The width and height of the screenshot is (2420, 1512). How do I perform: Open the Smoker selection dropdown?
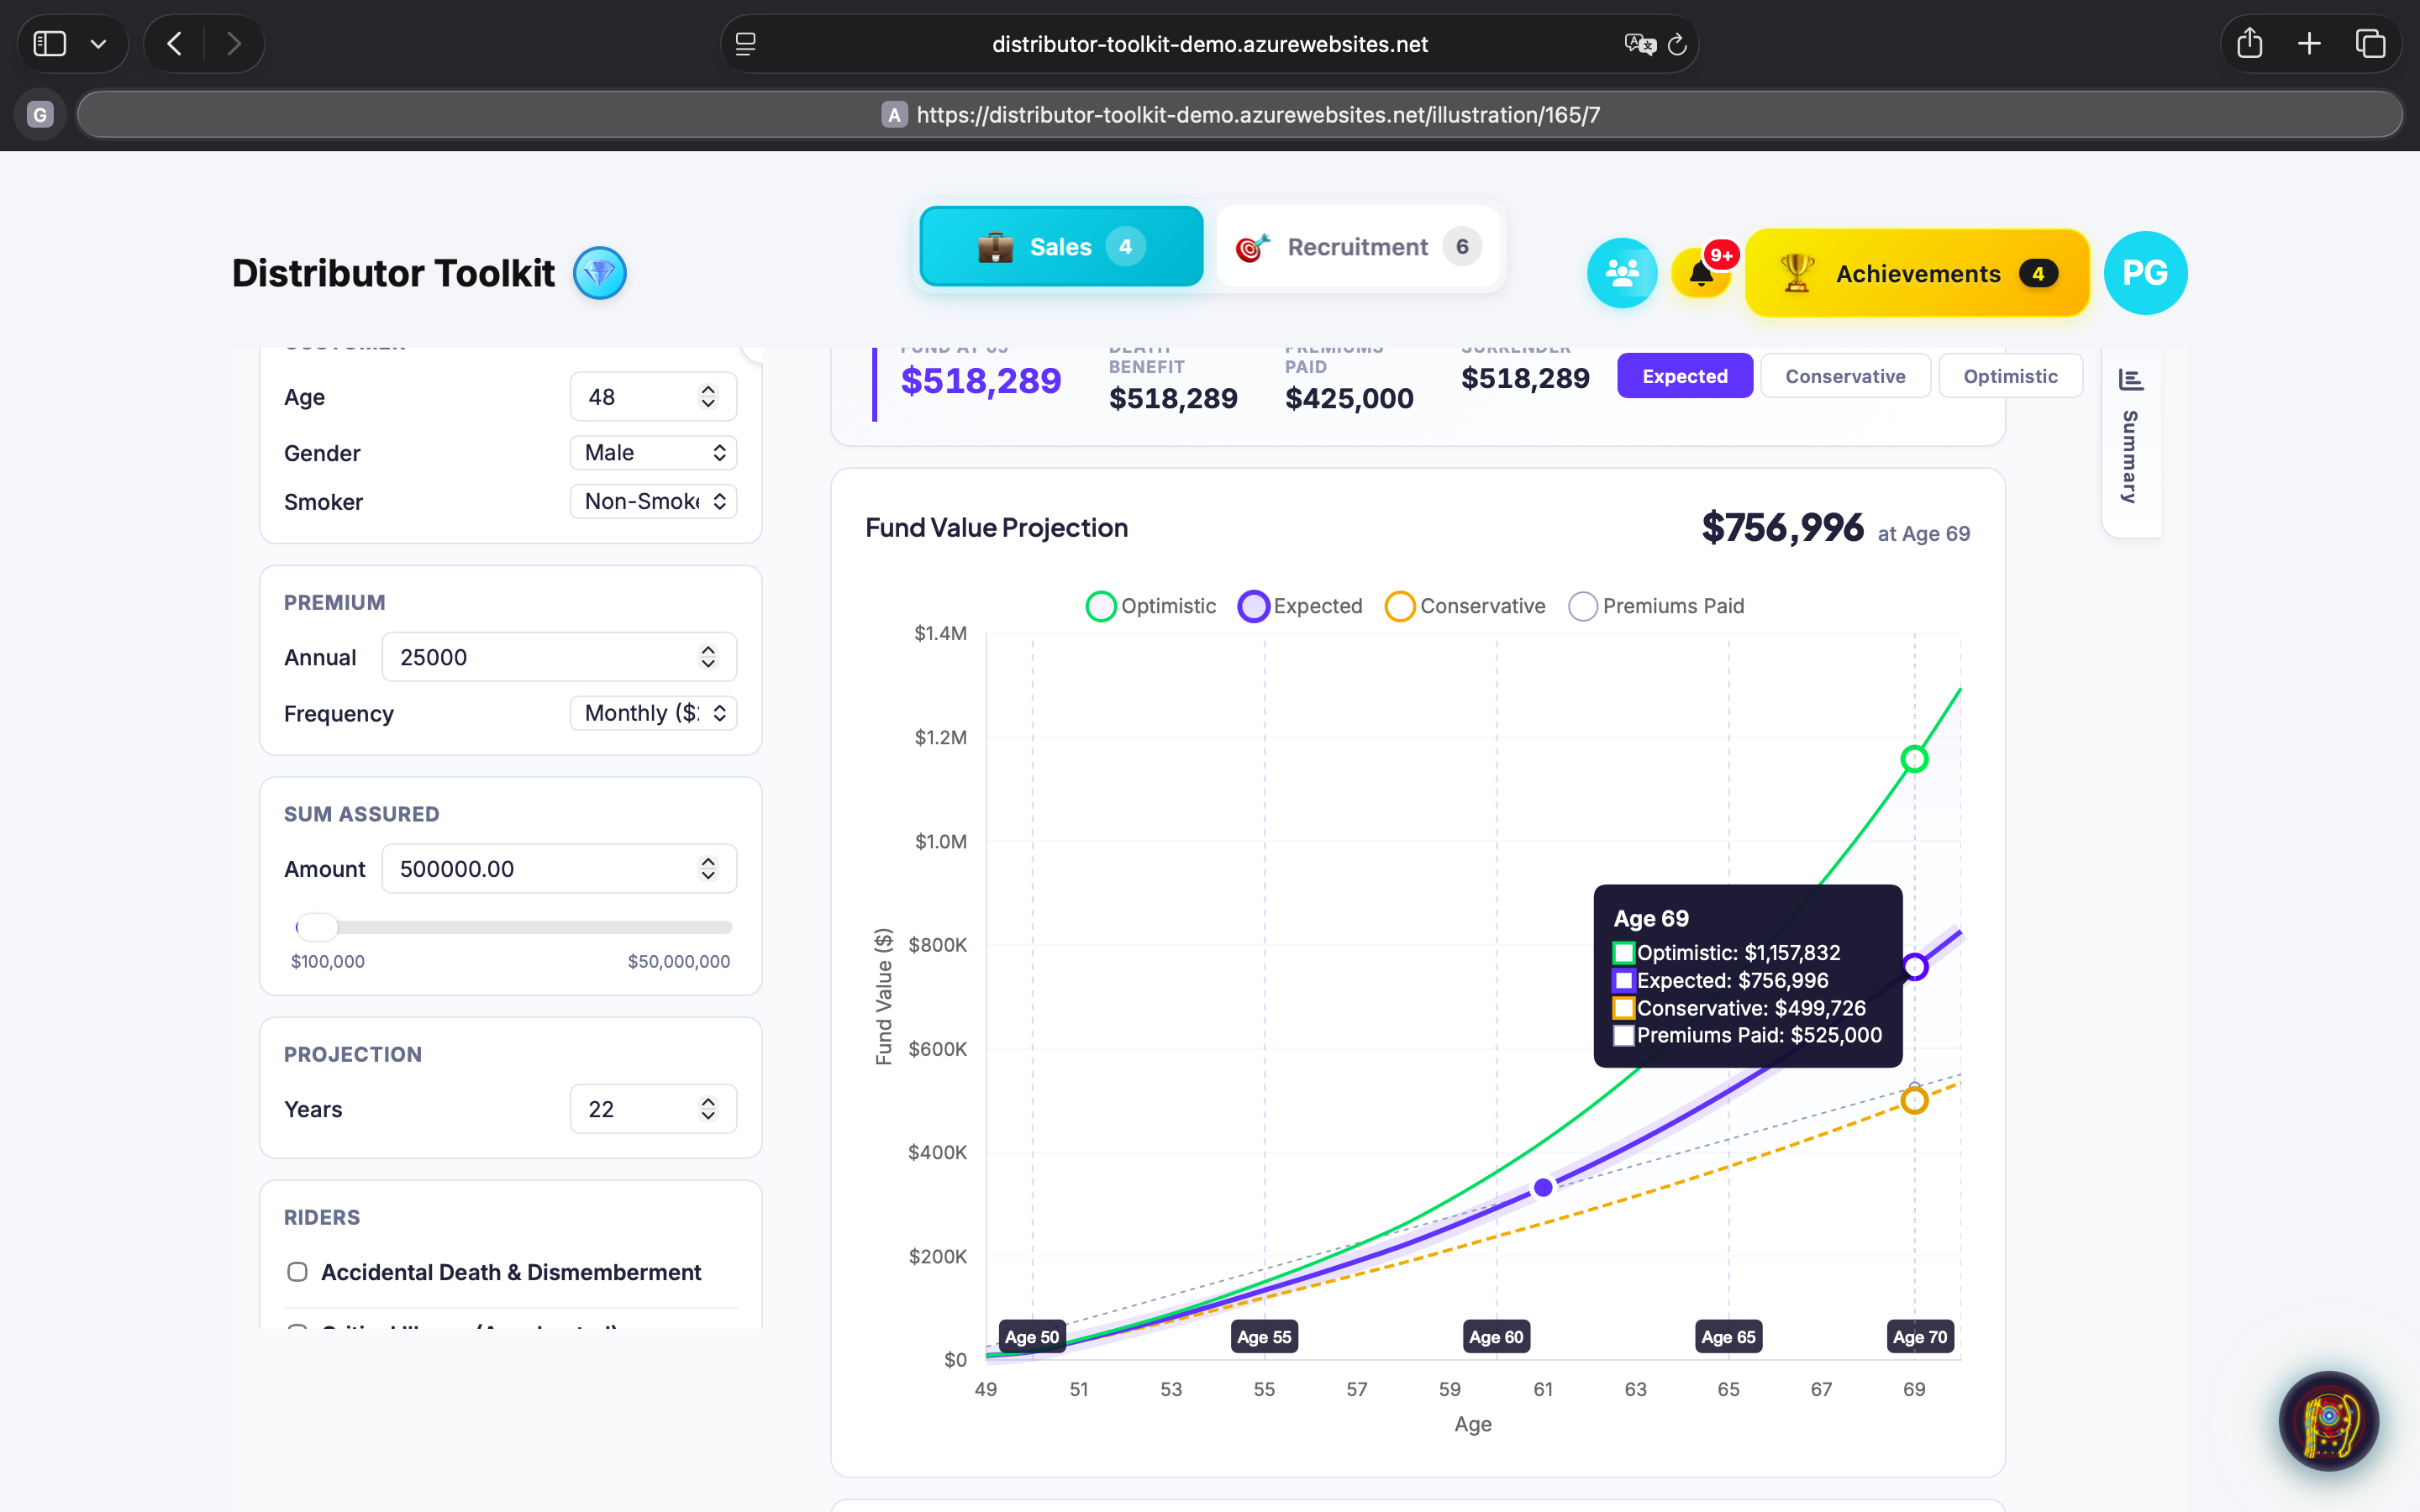click(653, 501)
